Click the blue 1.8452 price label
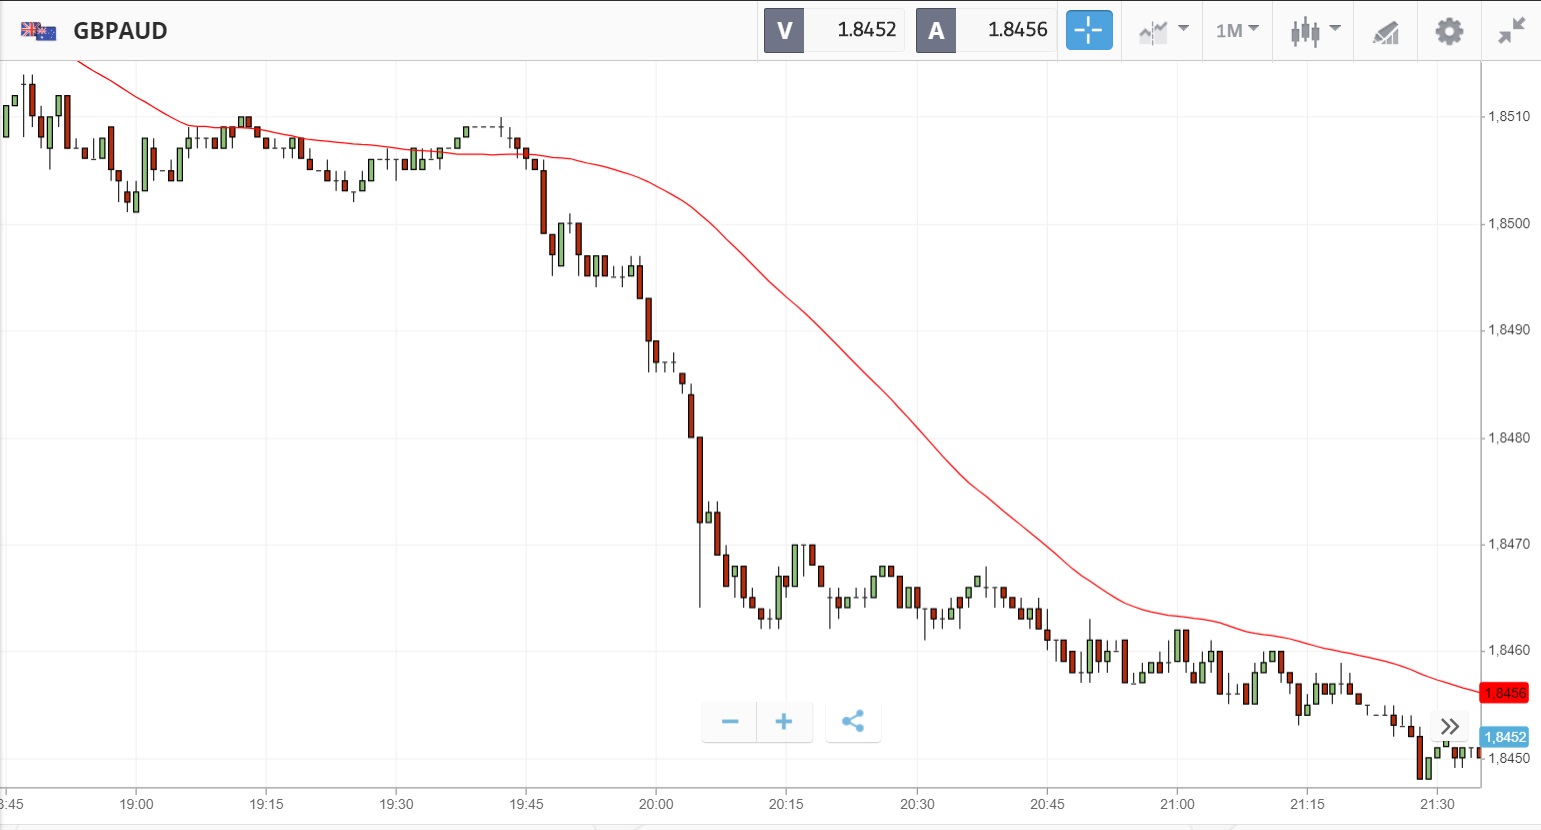Viewport: 1541px width, 830px height. [1504, 737]
